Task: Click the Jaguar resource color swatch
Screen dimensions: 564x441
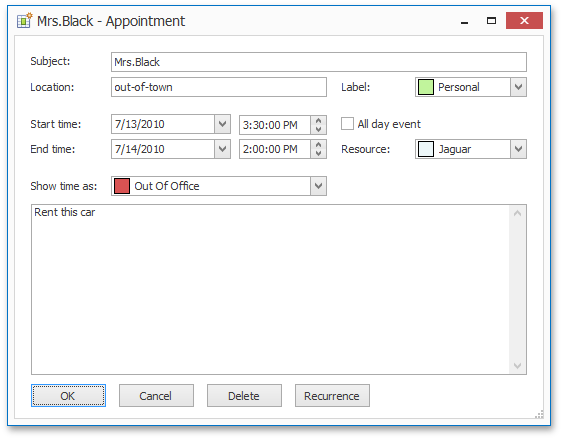Action: coord(426,149)
